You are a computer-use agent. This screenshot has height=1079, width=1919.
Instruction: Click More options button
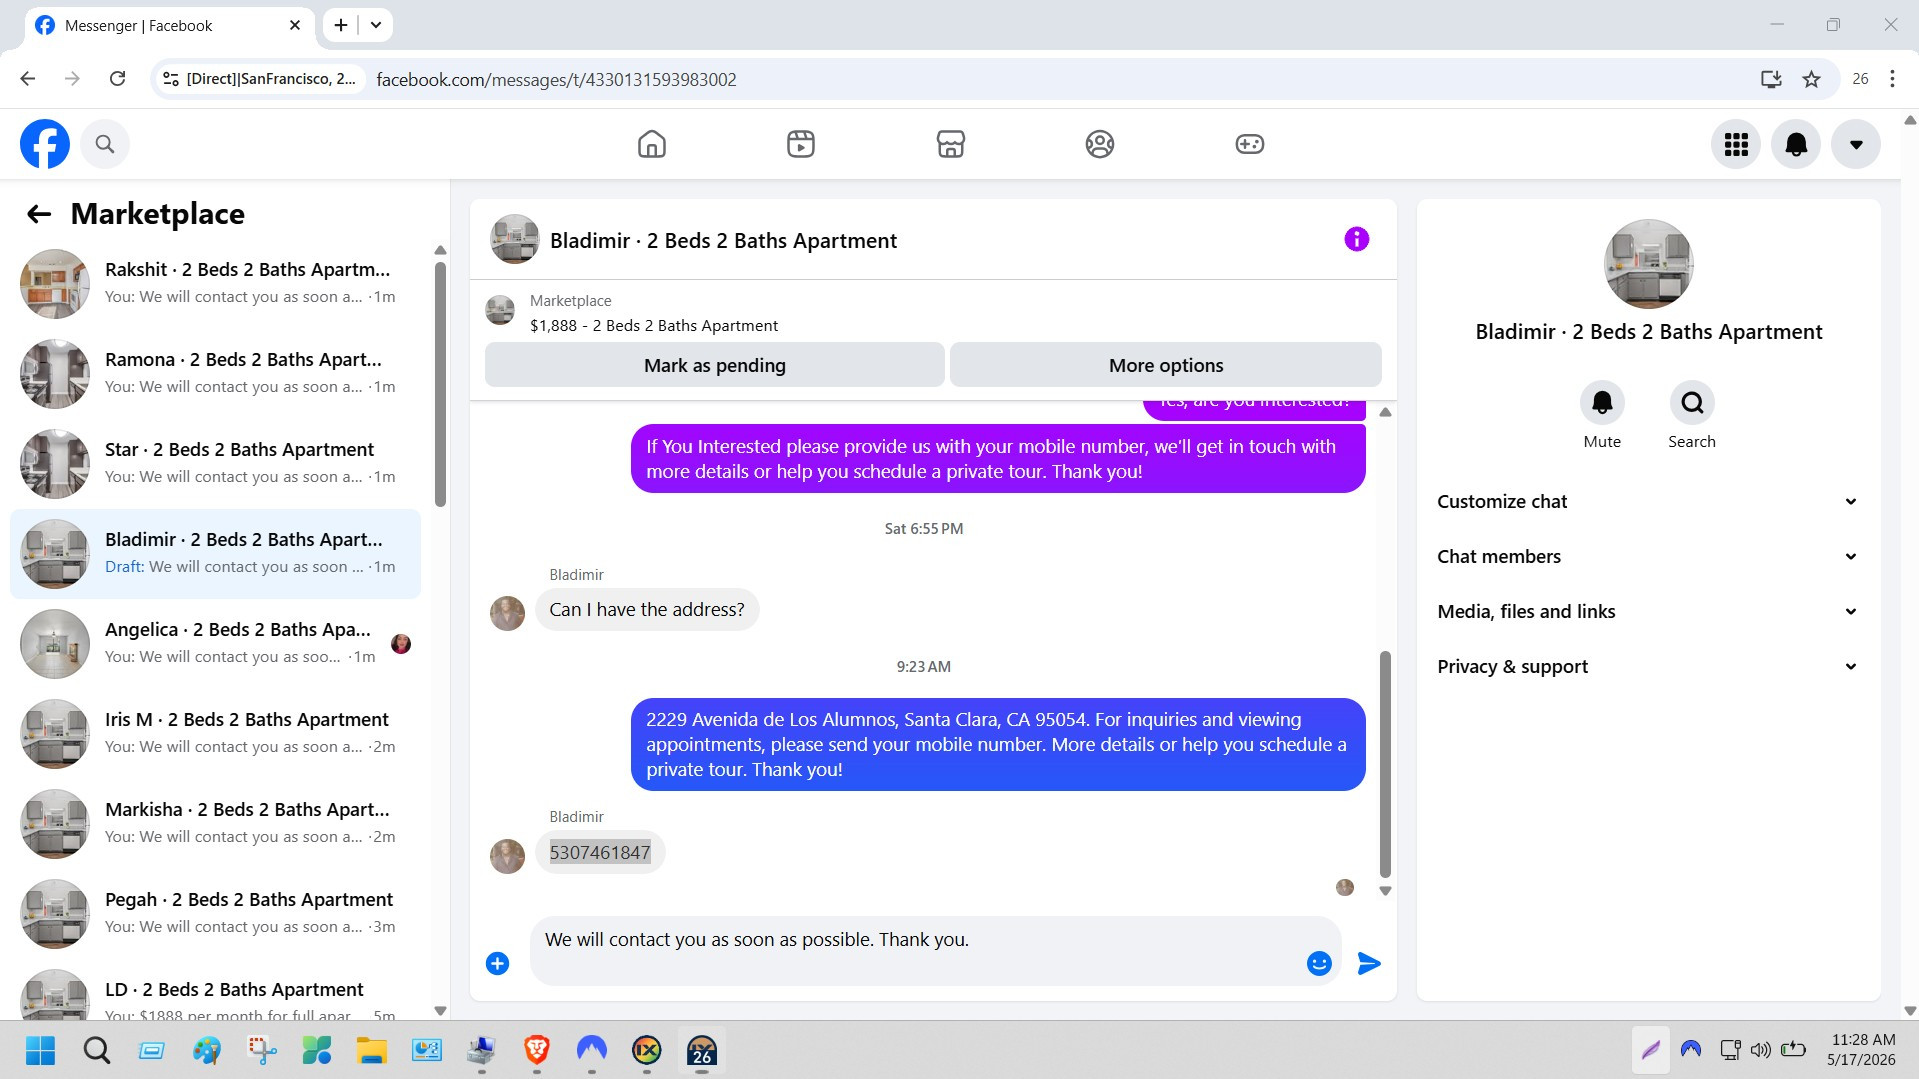[1166, 365]
